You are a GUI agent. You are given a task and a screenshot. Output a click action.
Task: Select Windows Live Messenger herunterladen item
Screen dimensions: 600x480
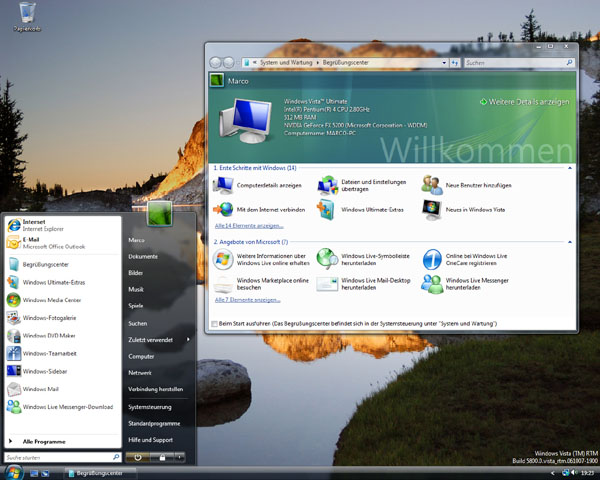pos(465,284)
